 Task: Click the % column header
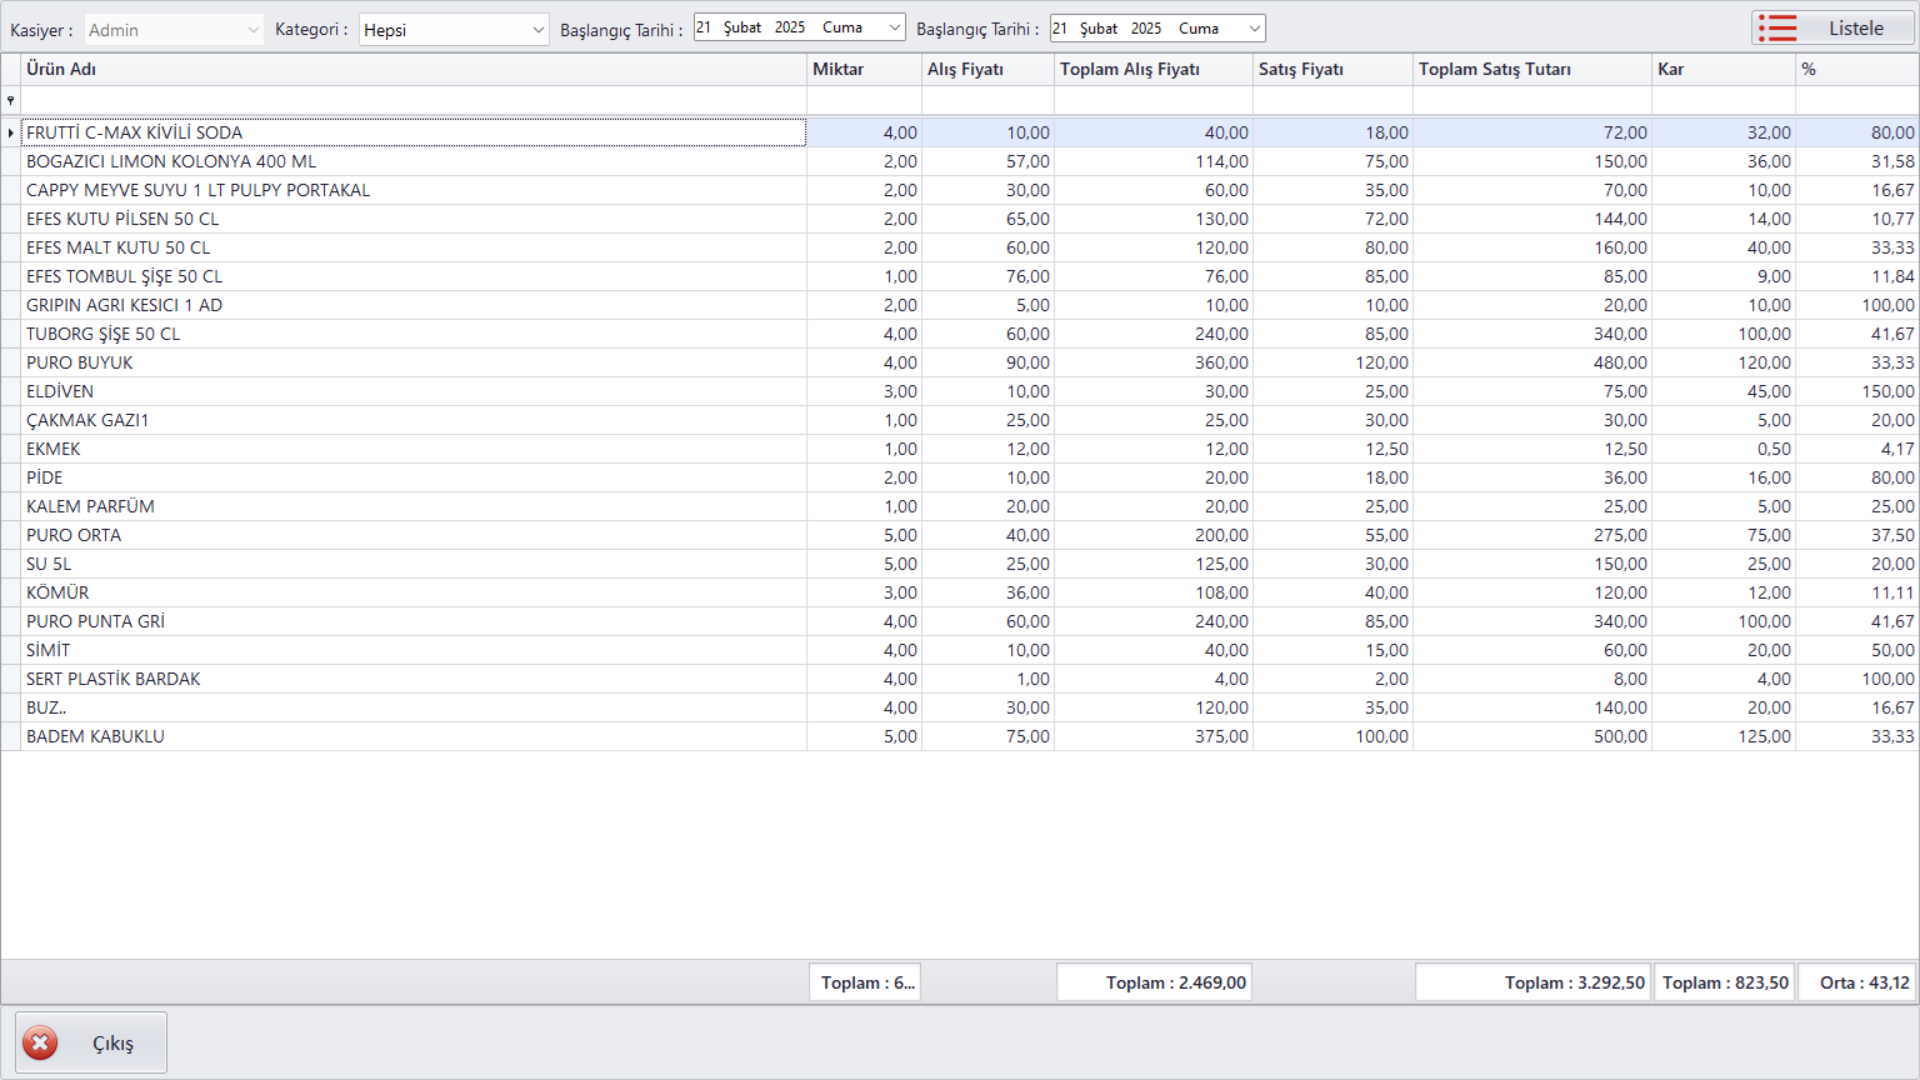coord(1857,69)
